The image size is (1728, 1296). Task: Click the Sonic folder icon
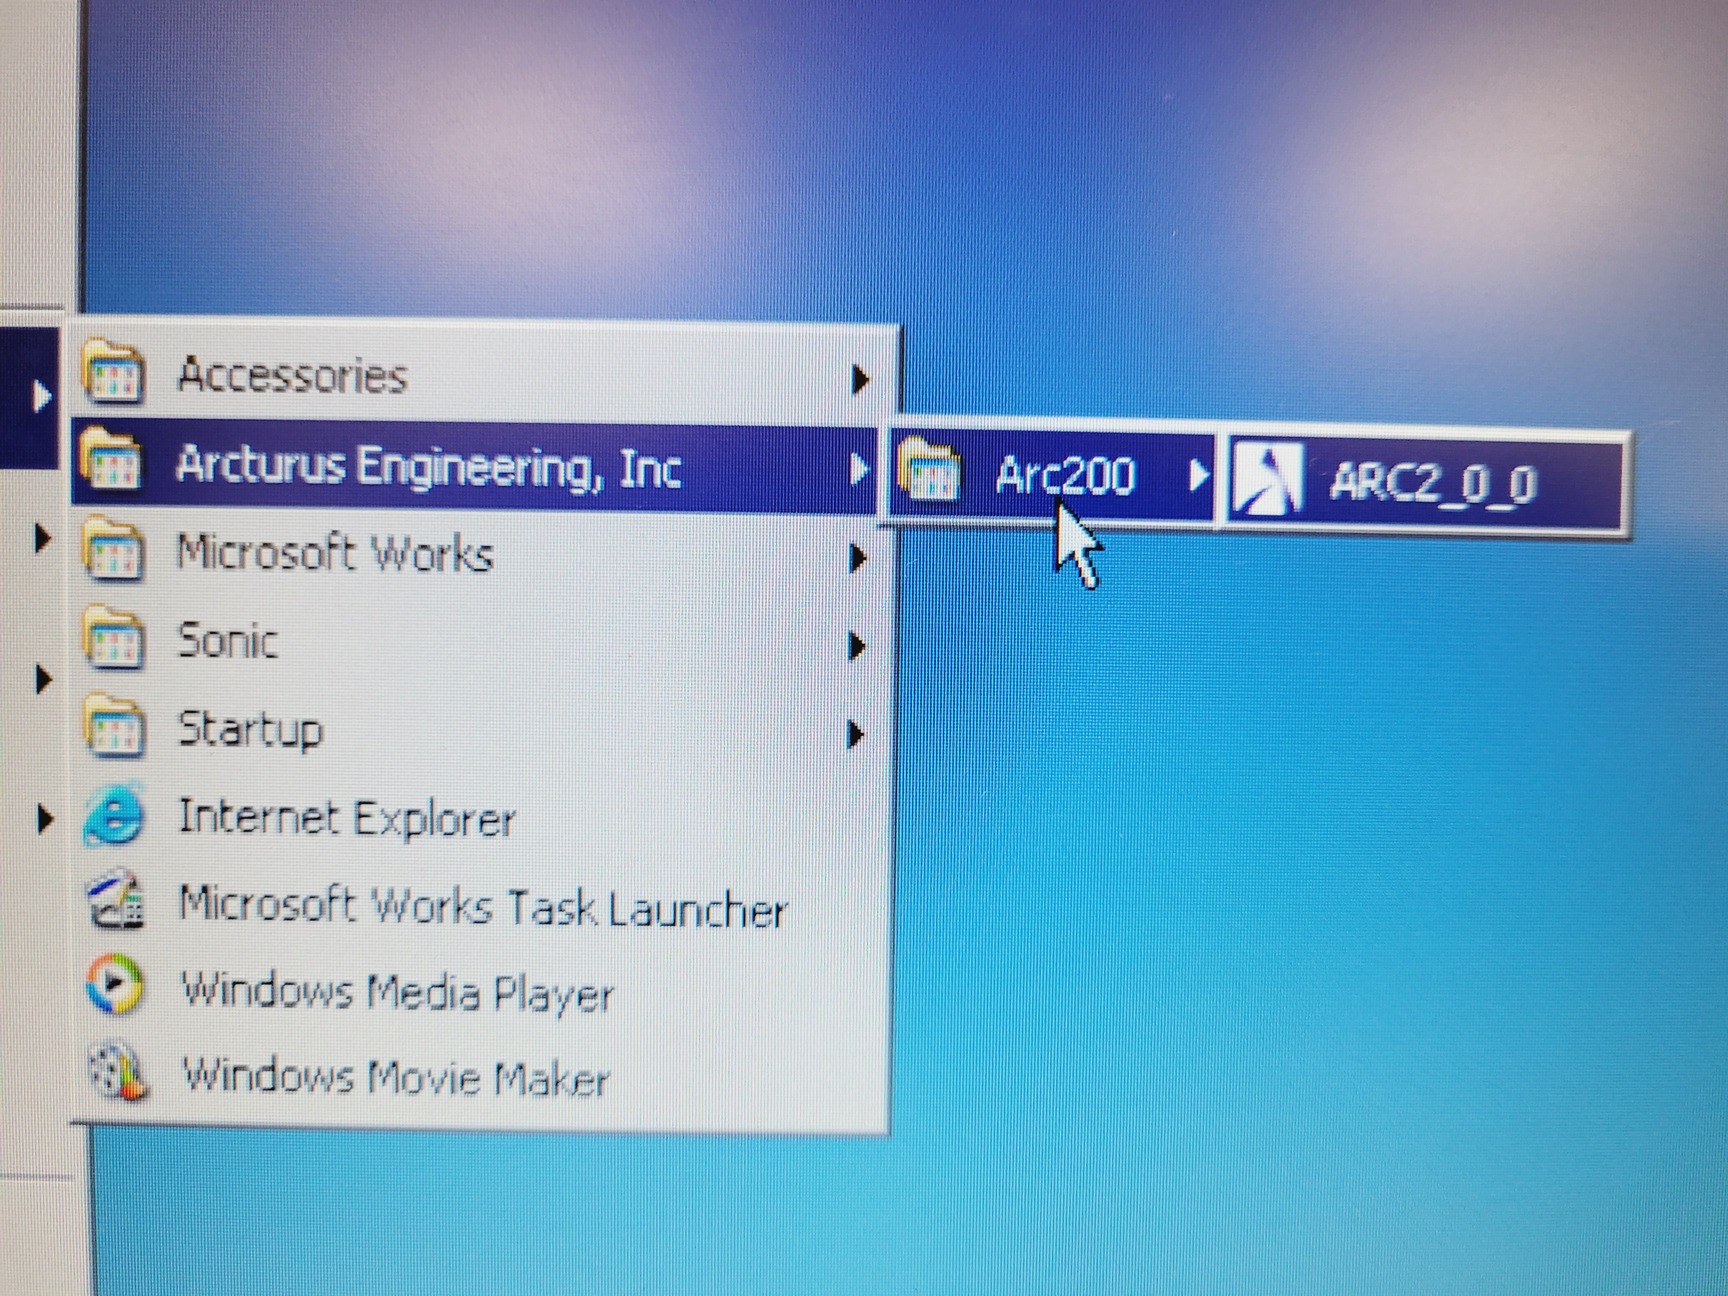pyautogui.click(x=112, y=638)
